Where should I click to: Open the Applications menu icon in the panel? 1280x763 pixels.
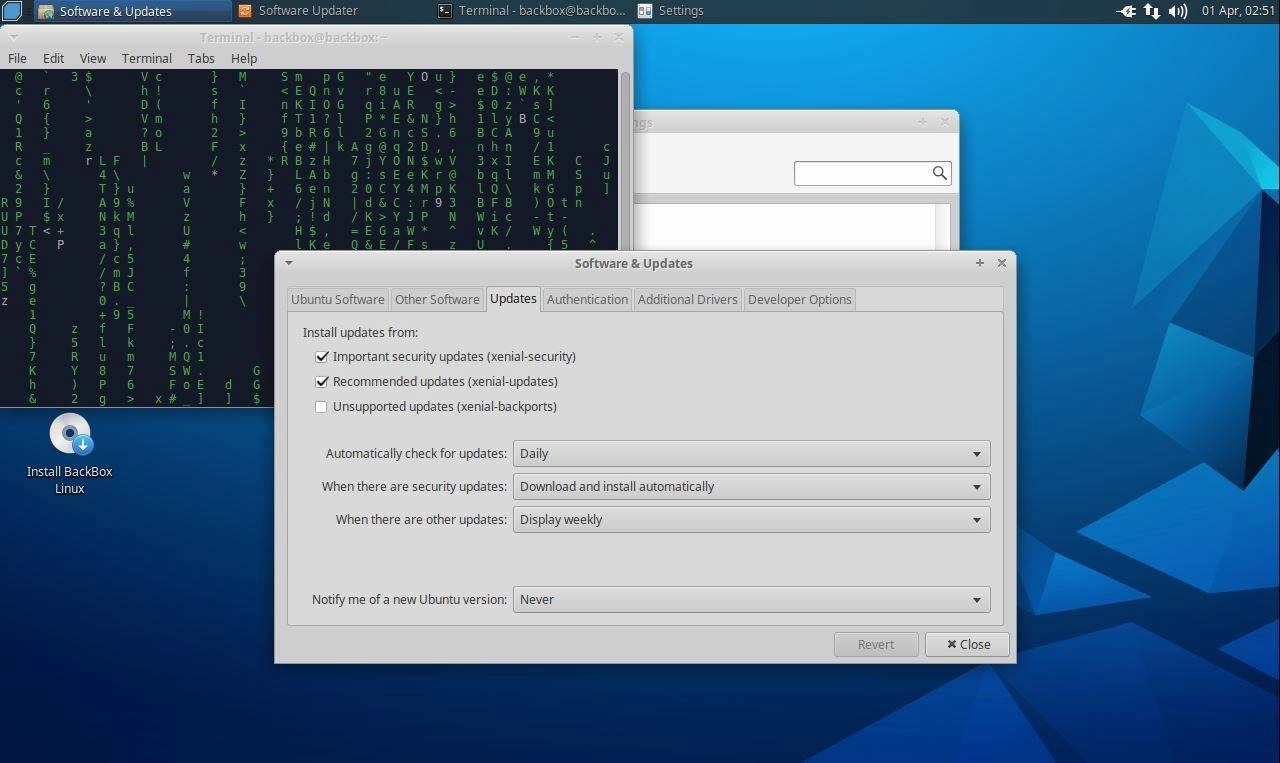point(10,11)
